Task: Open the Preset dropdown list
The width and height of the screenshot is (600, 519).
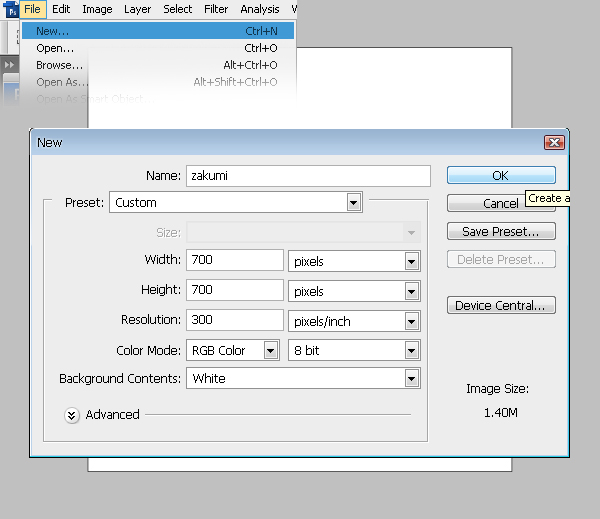Action: click(x=353, y=203)
